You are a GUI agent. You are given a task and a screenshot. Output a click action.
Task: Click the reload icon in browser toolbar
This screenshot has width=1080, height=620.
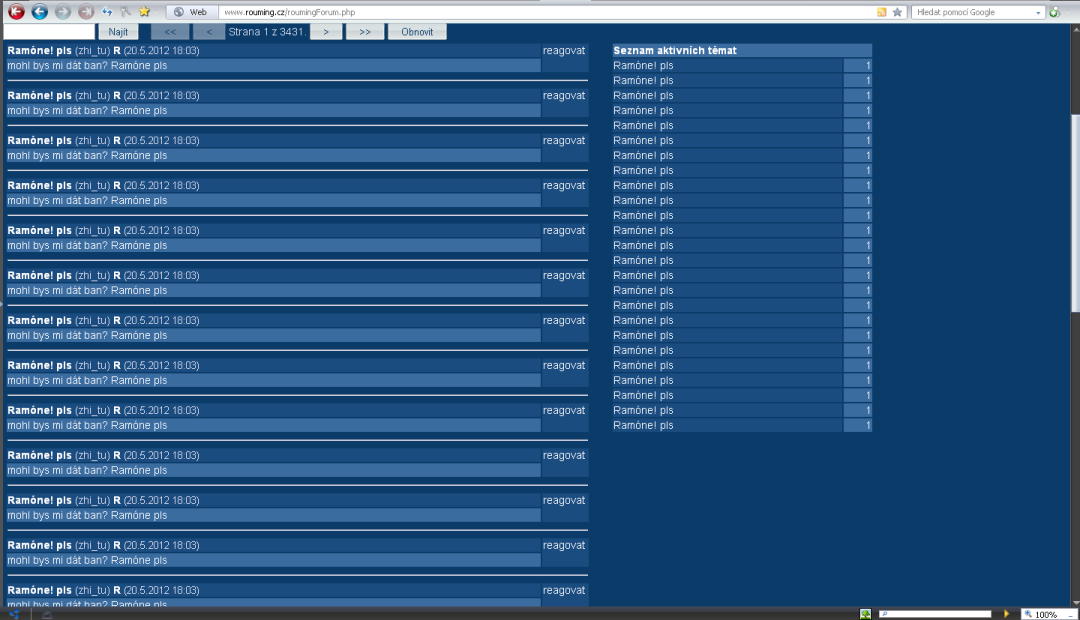(x=107, y=12)
